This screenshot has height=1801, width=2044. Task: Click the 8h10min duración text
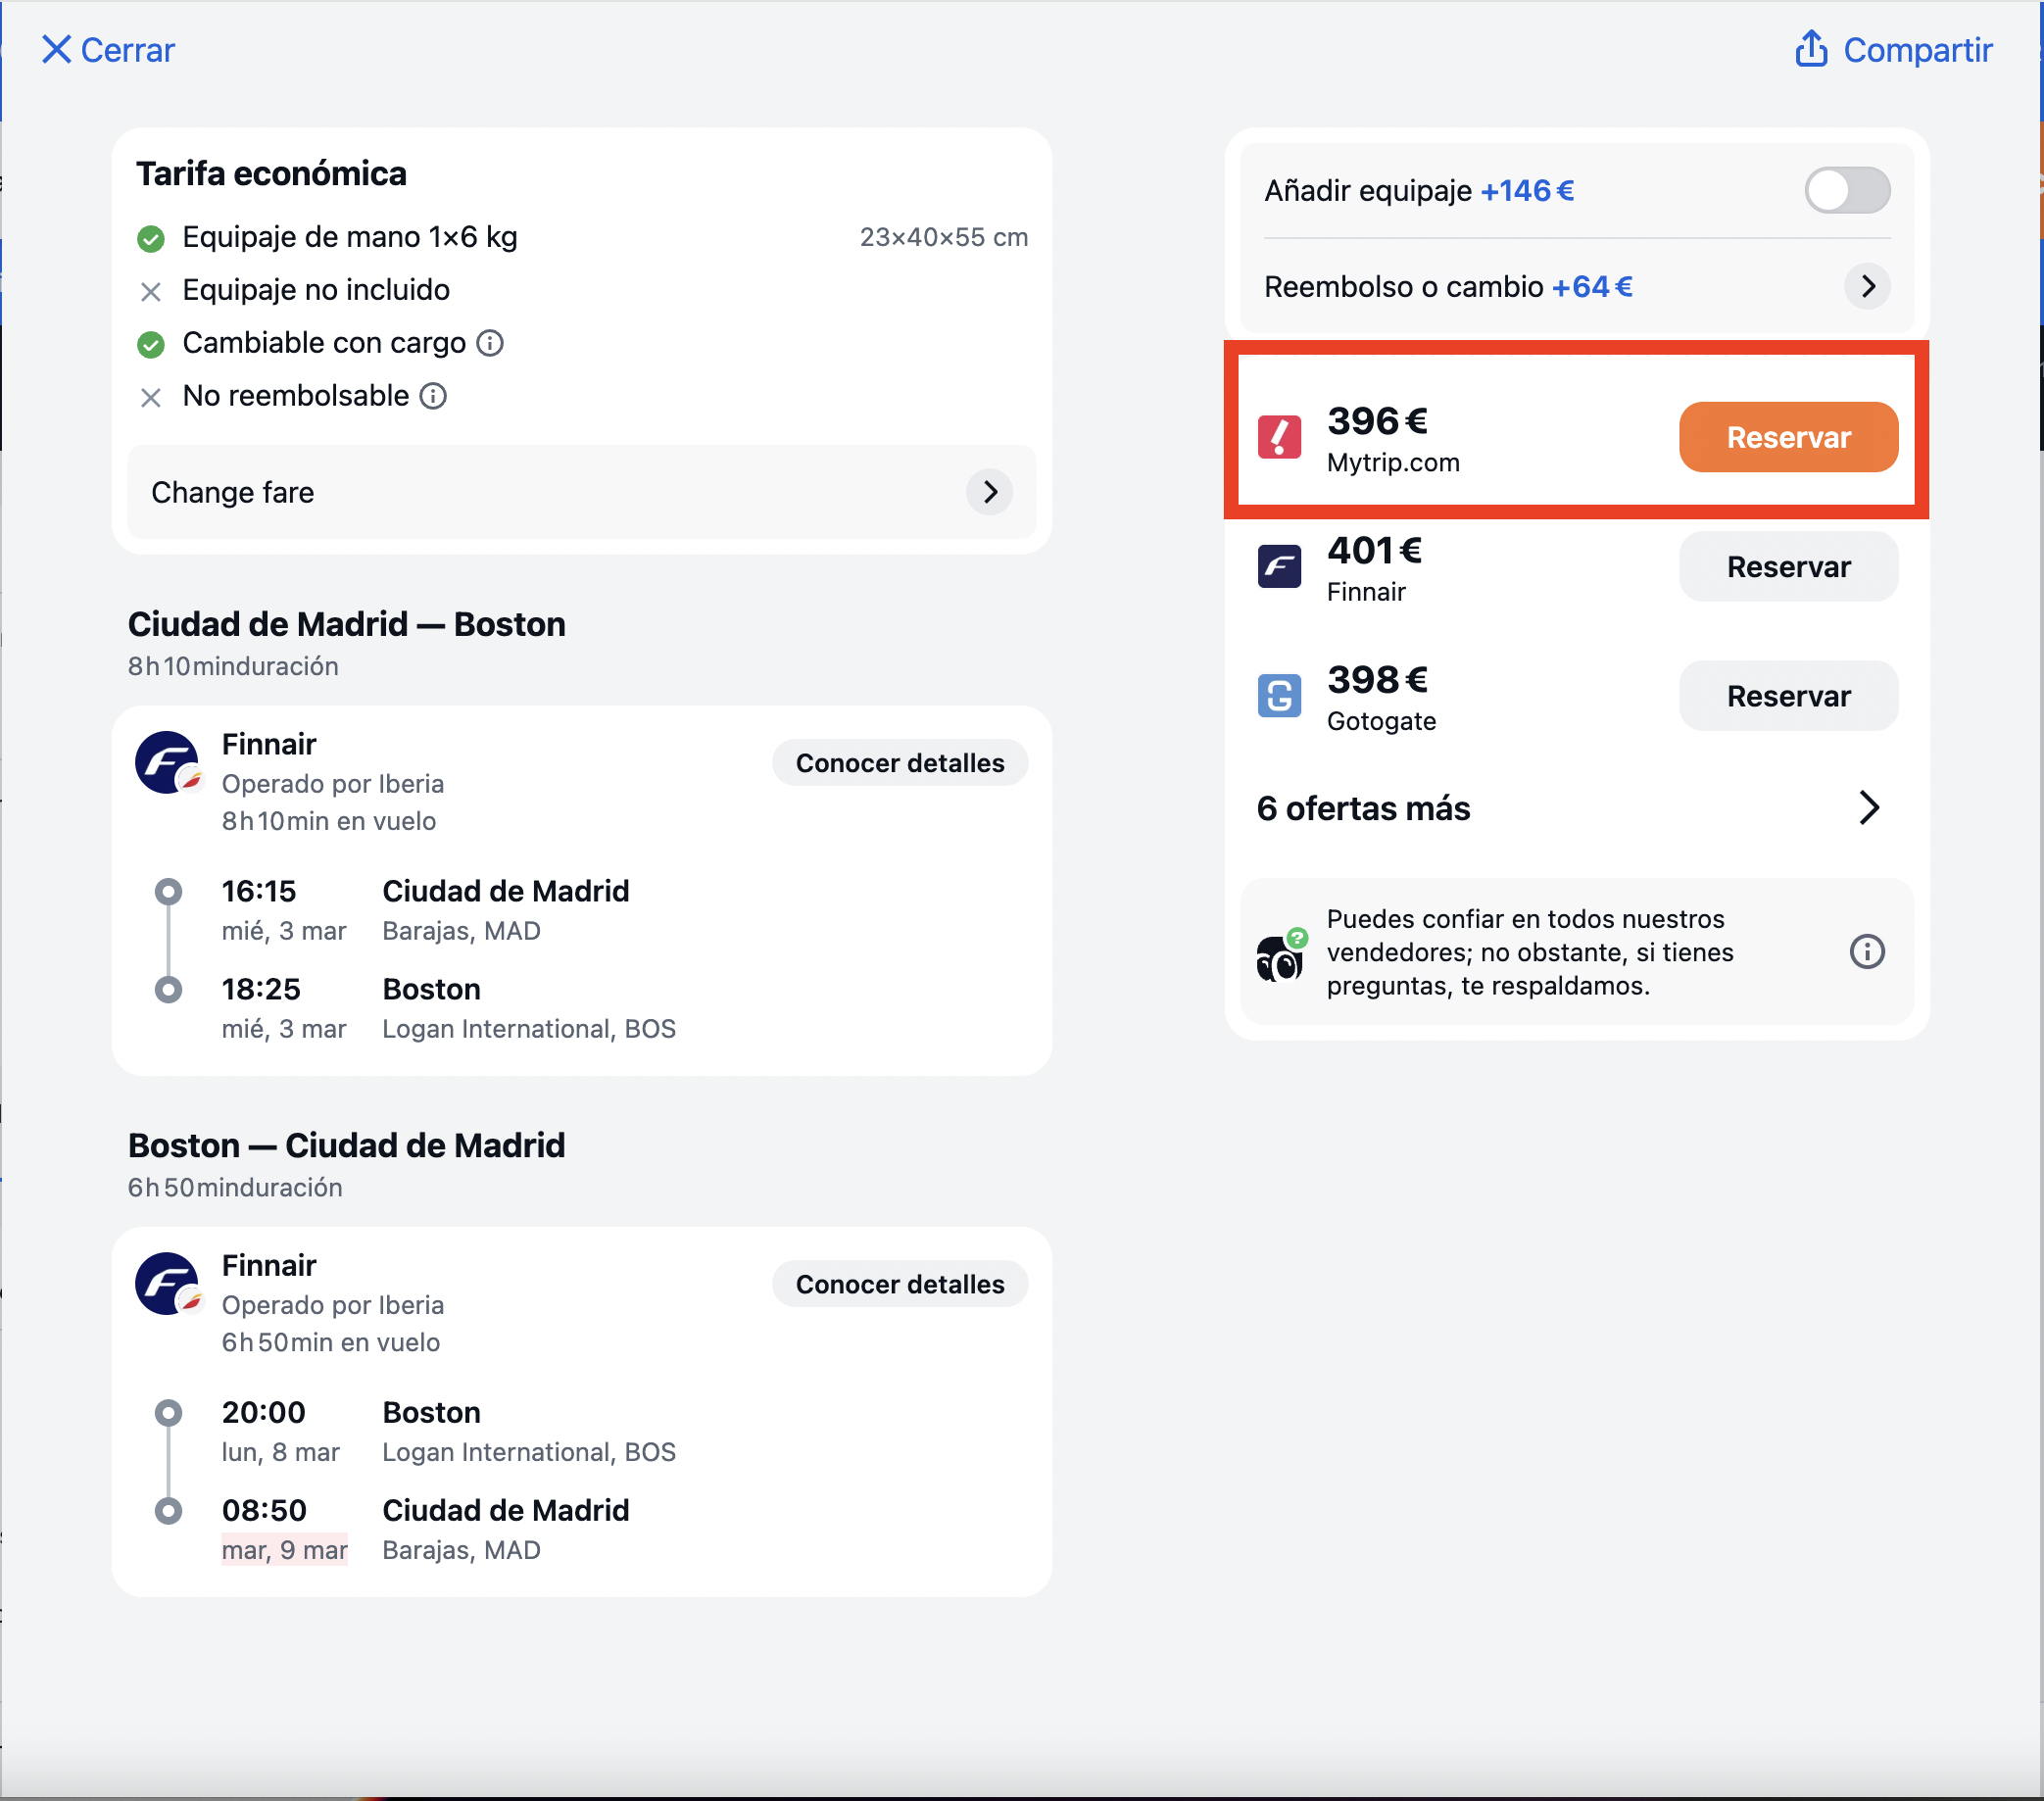(x=233, y=666)
